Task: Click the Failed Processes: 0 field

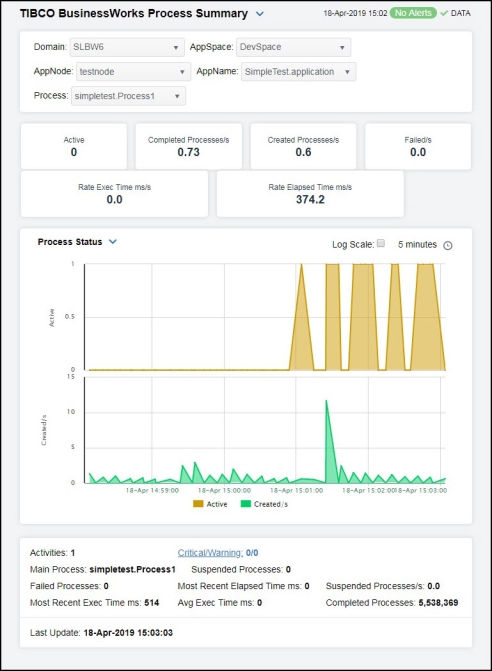Action: 69,586
